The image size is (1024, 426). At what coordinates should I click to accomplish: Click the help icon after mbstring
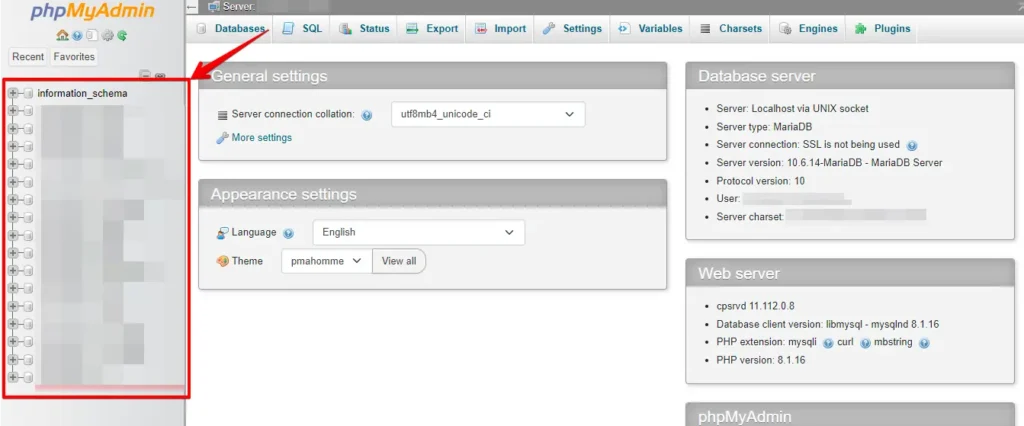click(x=923, y=343)
